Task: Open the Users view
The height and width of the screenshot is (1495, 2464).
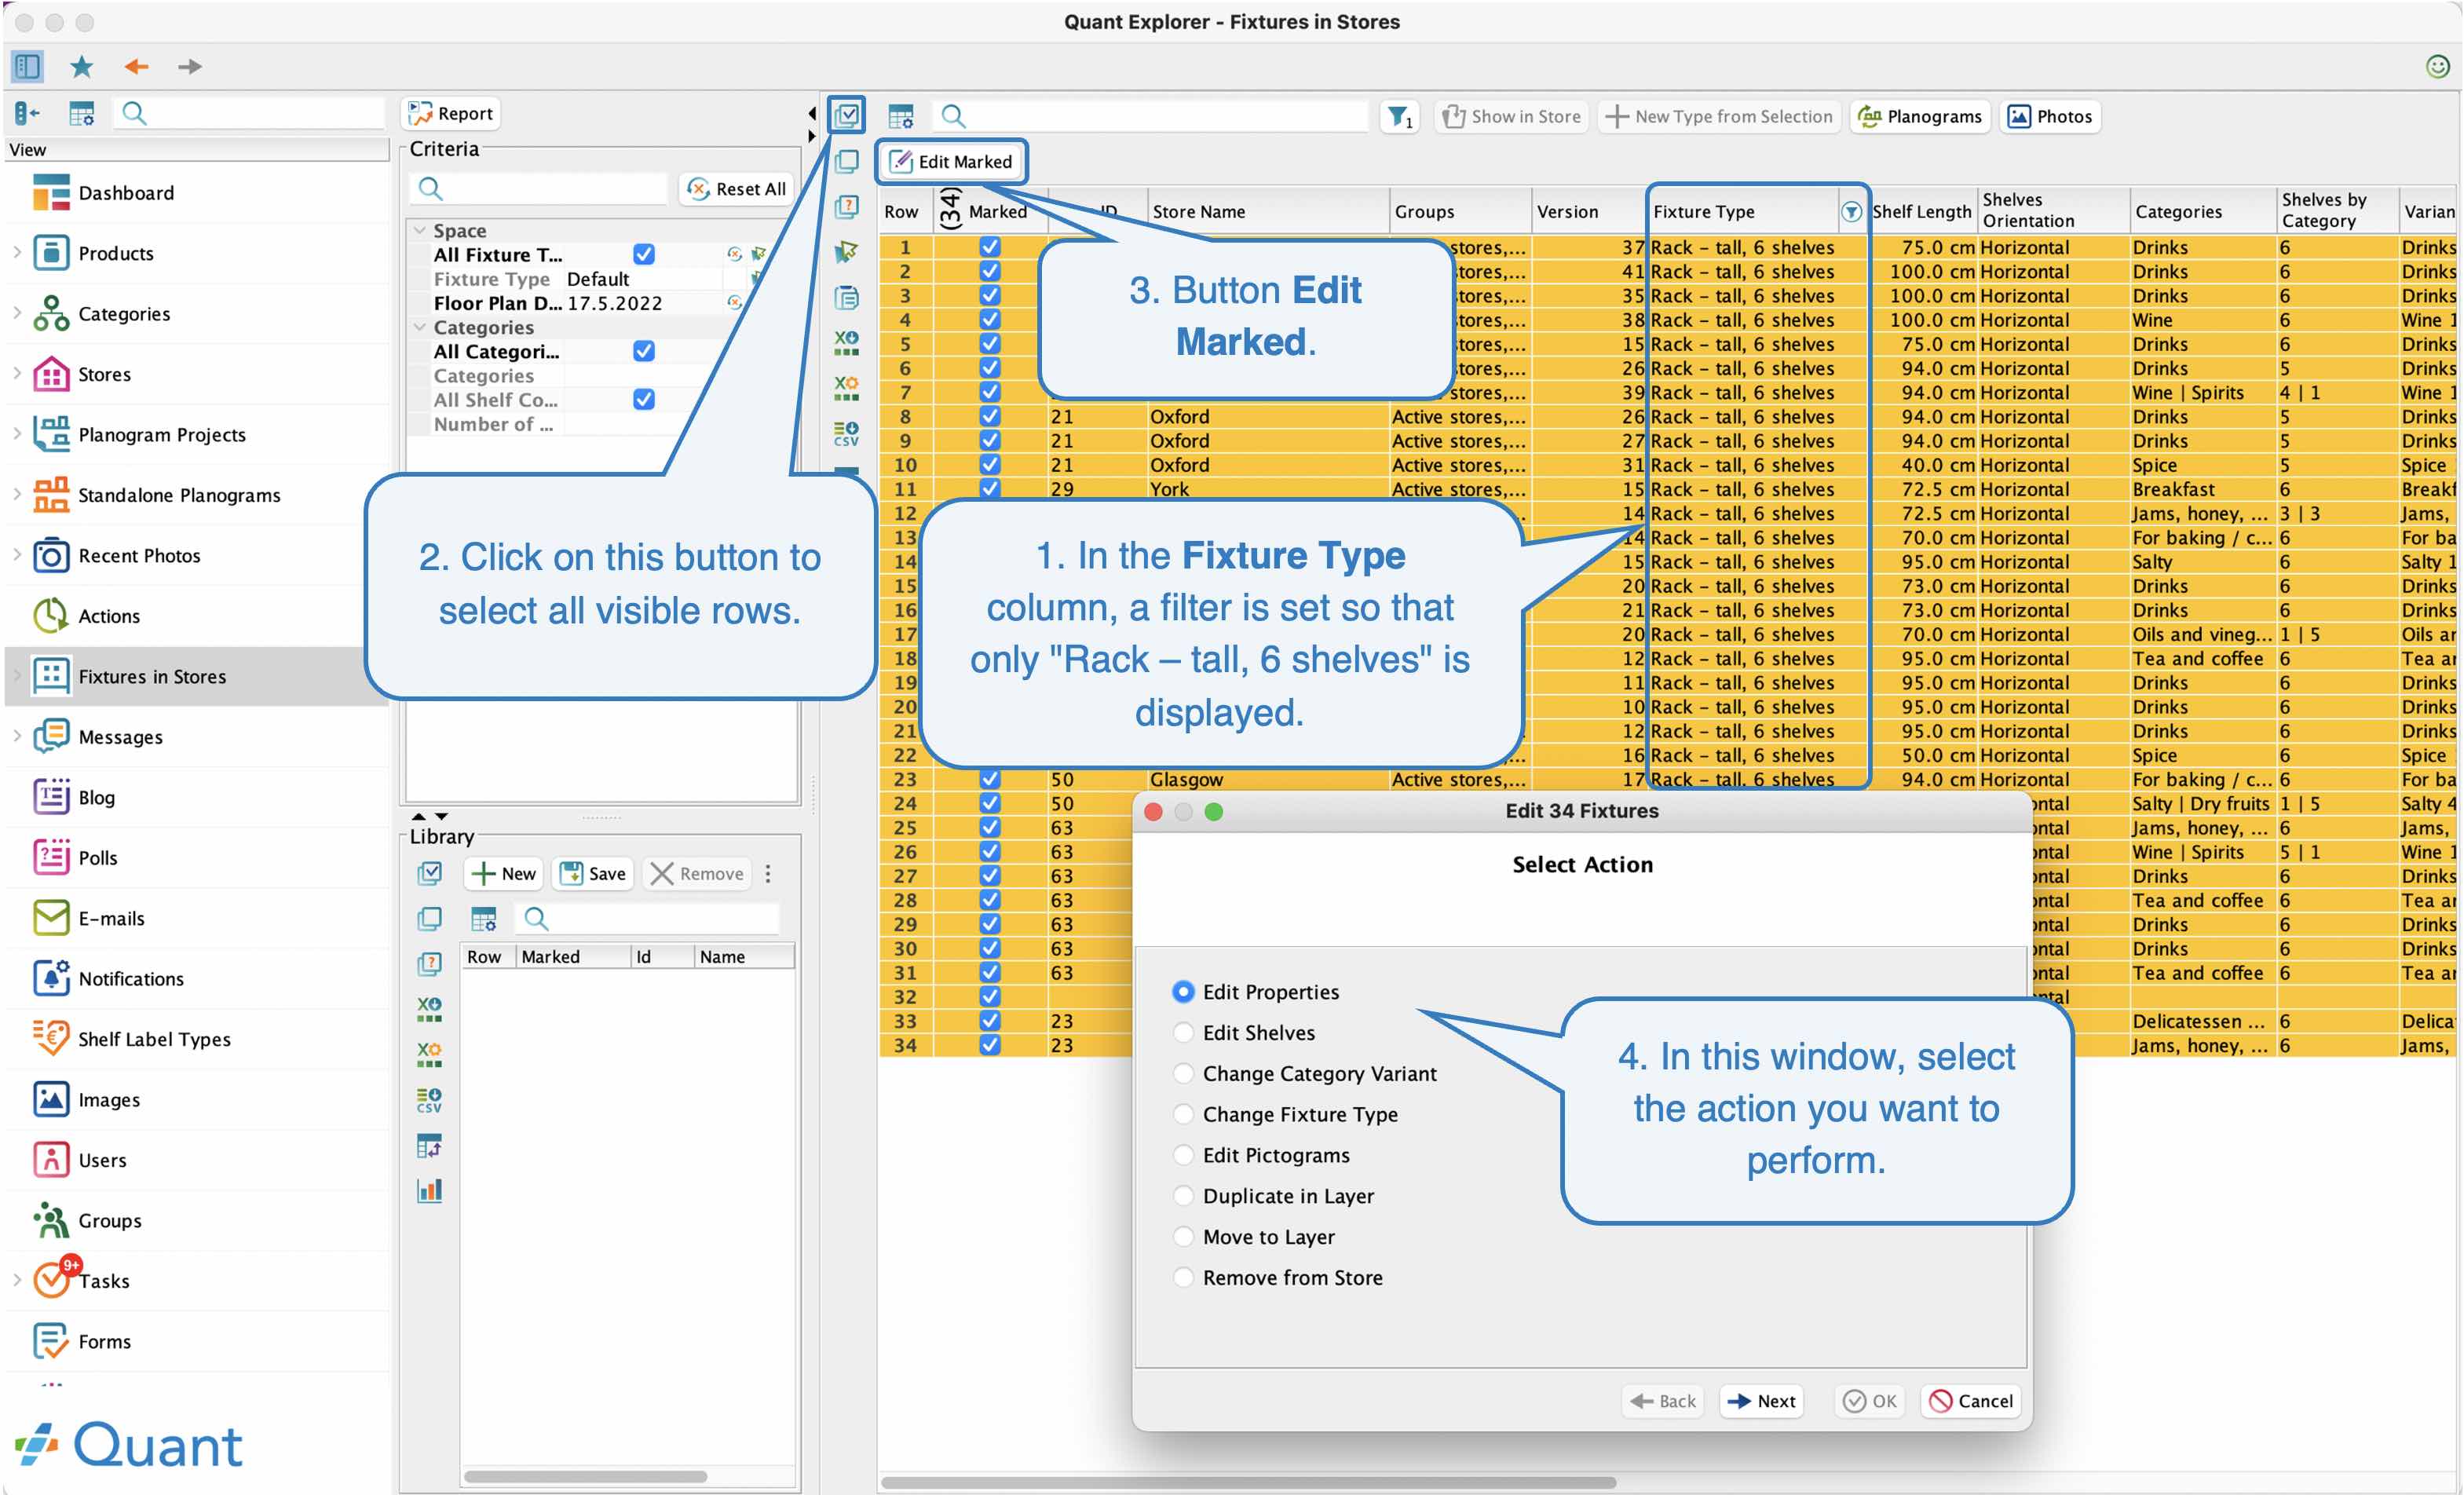Action: click(x=102, y=1160)
